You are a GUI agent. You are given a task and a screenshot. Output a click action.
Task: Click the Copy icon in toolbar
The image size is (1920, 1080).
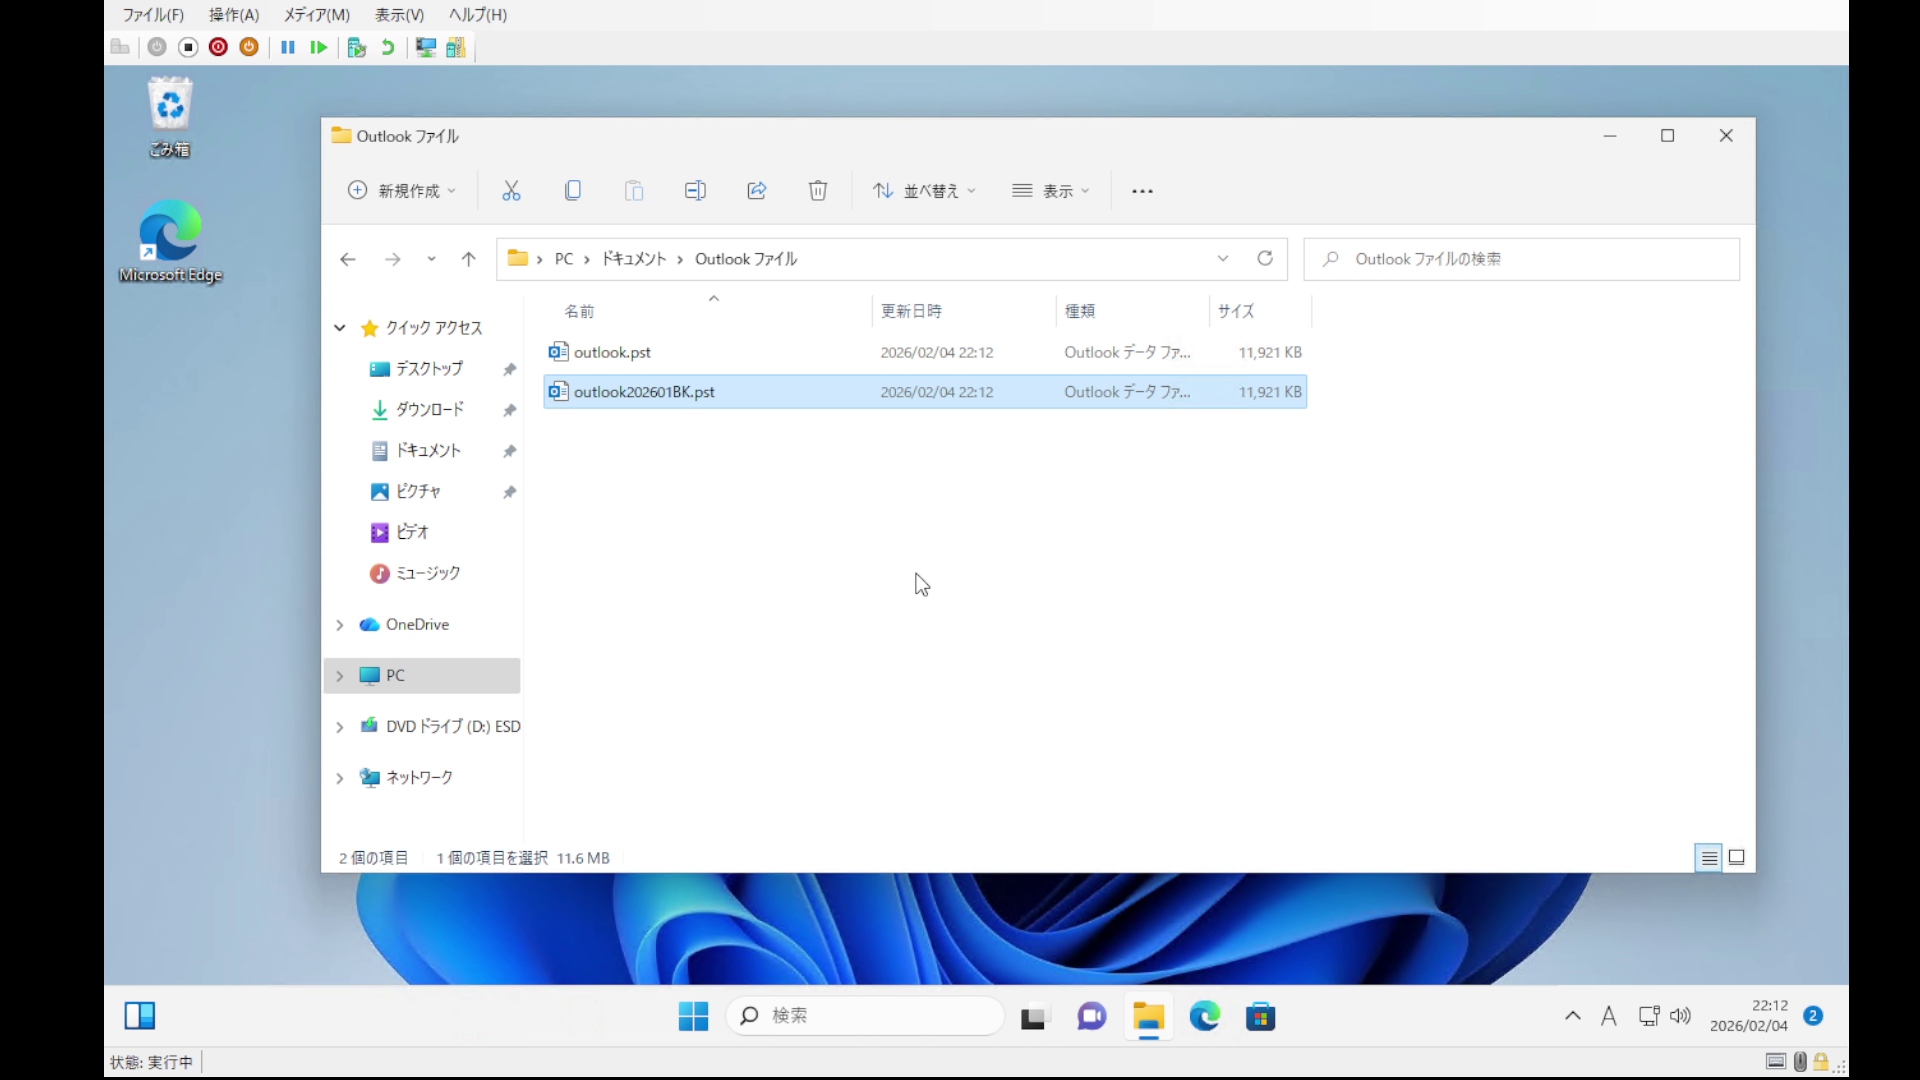tap(573, 190)
